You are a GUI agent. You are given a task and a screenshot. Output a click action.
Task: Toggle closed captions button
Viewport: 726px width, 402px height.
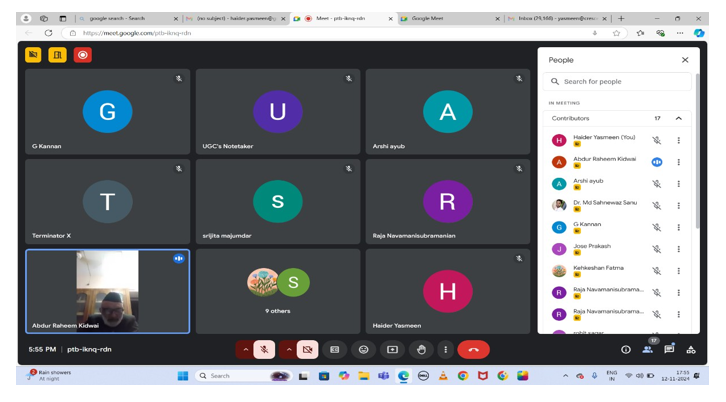click(335, 349)
